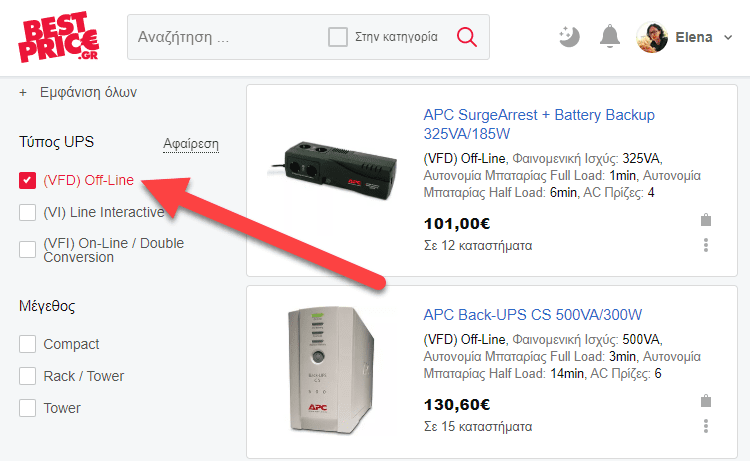Expand the Elena account dropdown arrow
Screen dimensions: 750x461
tap(728, 37)
